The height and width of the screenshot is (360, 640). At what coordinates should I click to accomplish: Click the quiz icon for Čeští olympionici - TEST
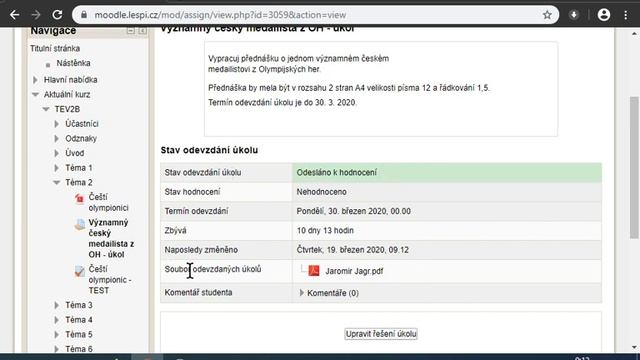tap(80, 271)
